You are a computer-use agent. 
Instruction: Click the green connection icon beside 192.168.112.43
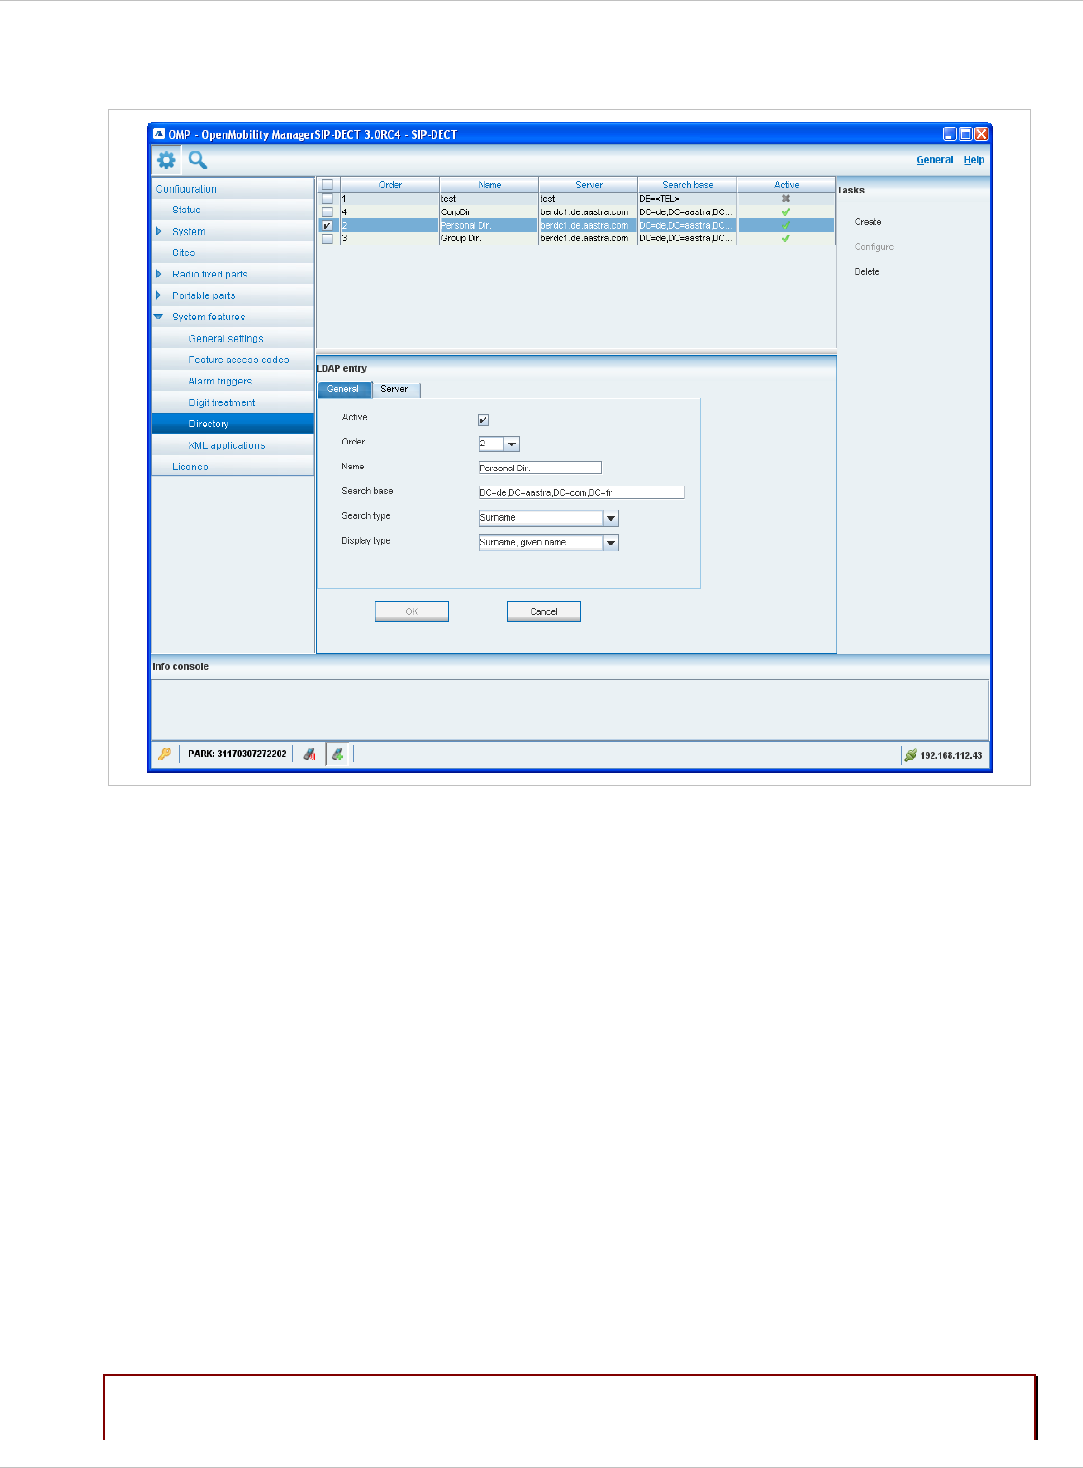click(x=910, y=755)
